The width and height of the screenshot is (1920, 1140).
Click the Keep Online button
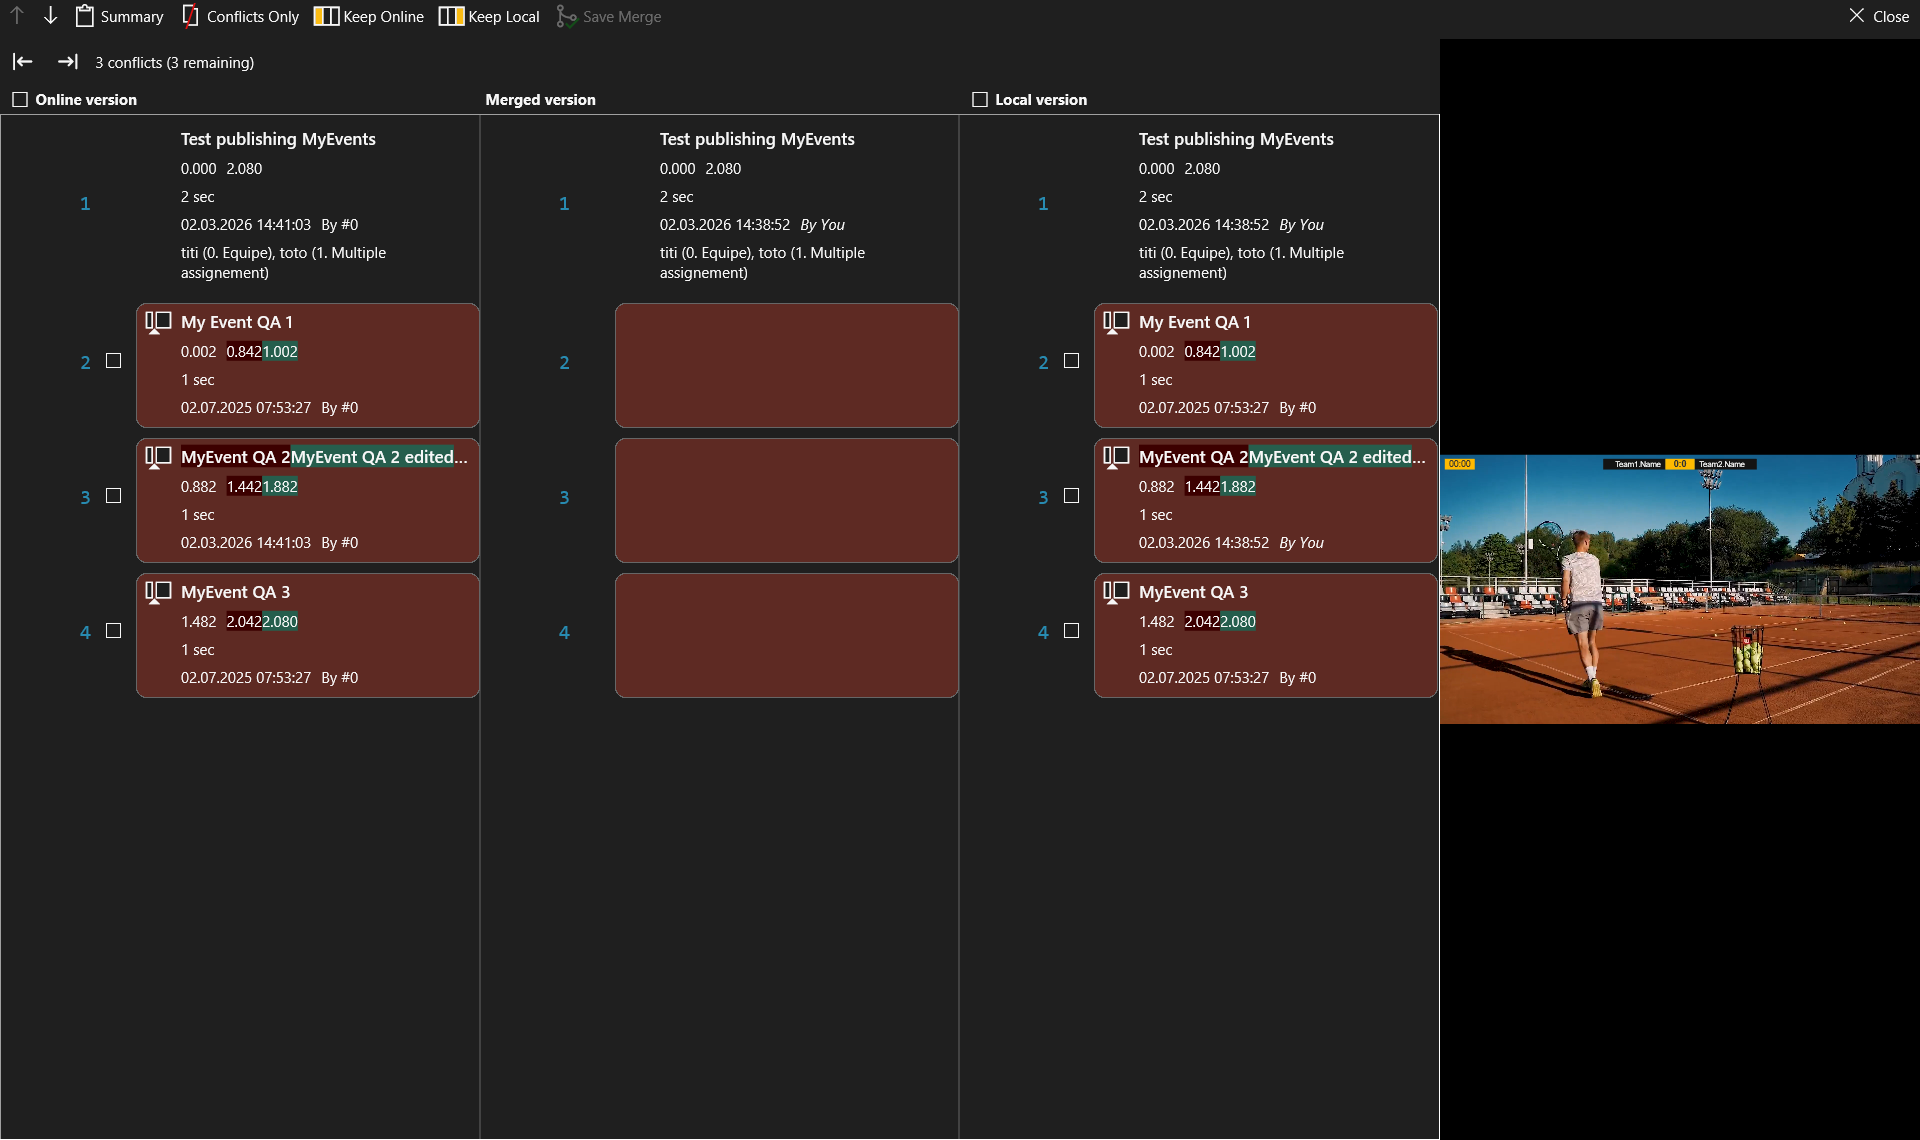pyautogui.click(x=369, y=16)
